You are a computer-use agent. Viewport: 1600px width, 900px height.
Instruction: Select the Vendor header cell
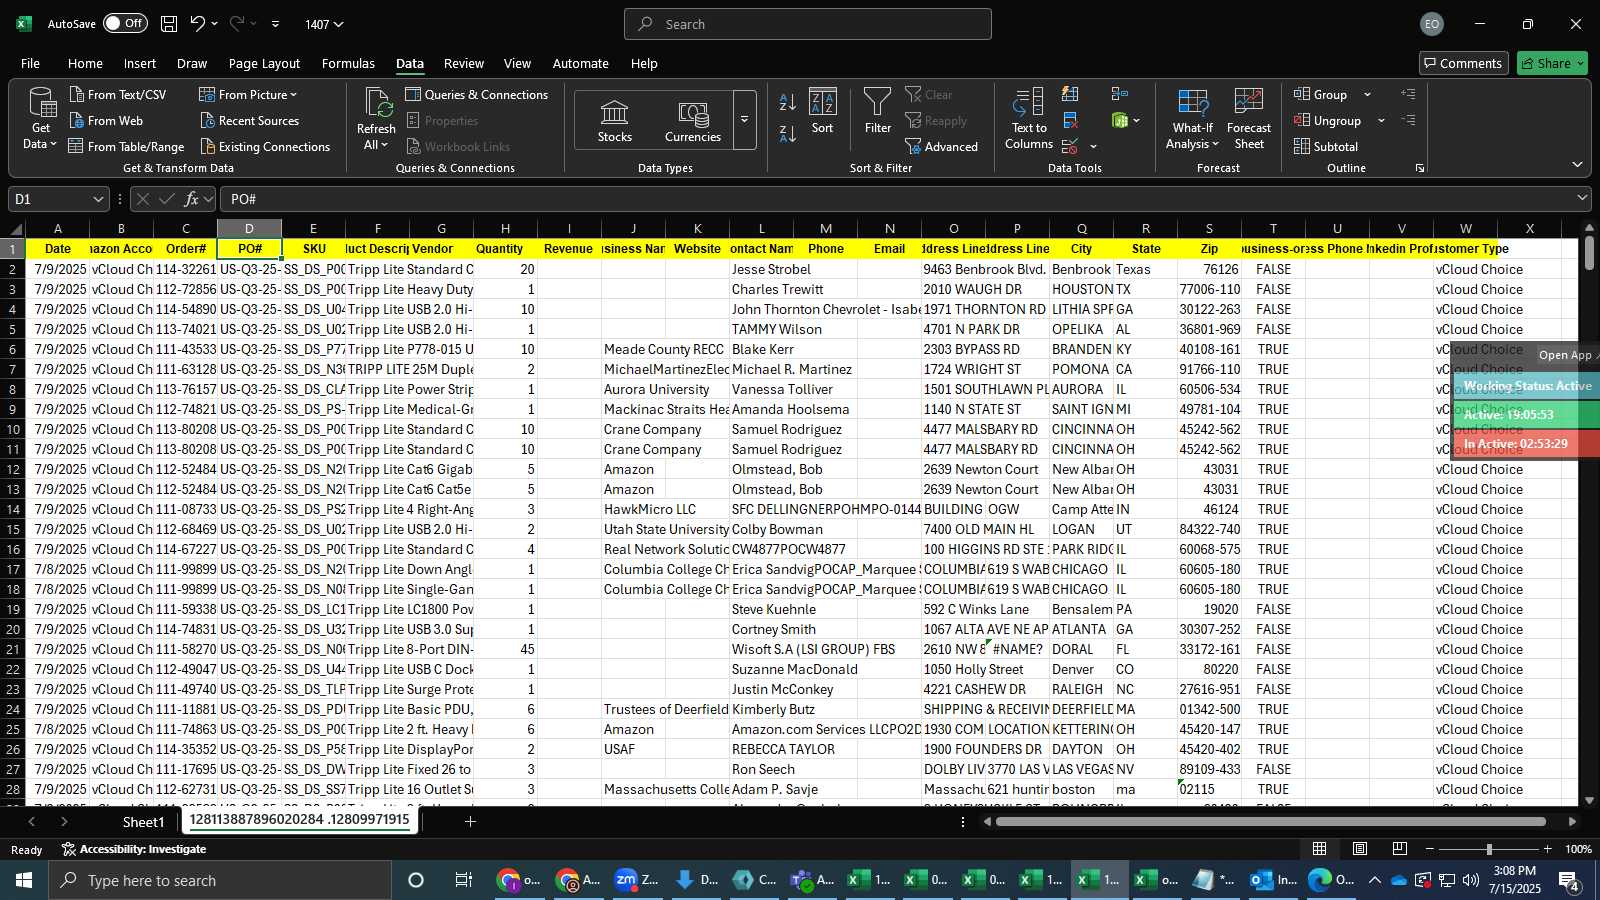441,249
